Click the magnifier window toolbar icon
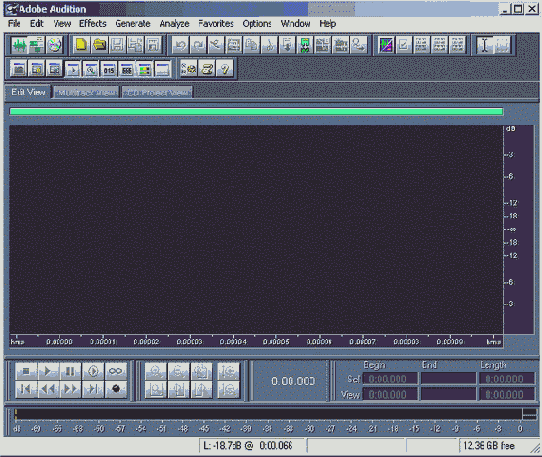542x457 pixels. pos(91,69)
